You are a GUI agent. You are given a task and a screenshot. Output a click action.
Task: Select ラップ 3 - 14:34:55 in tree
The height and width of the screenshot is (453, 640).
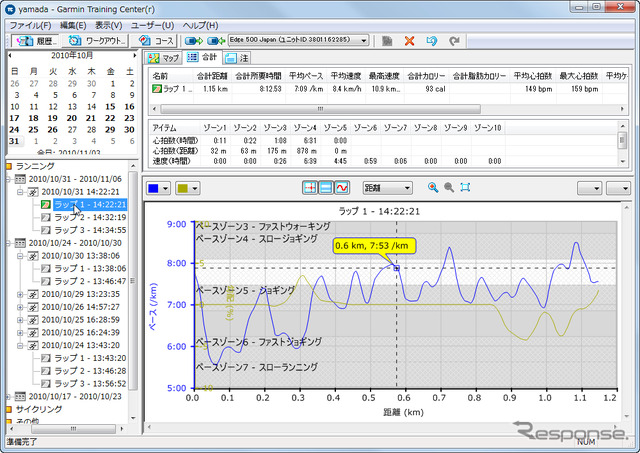click(90, 230)
